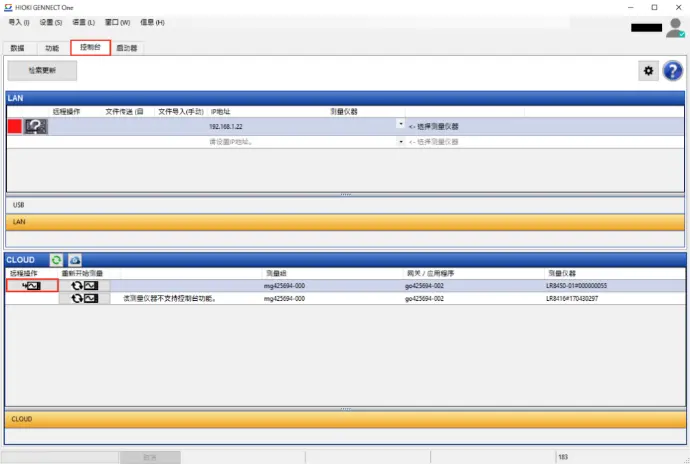Click the 请设置IP地址 input field
This screenshot has width=690, height=464.
pos(300,142)
